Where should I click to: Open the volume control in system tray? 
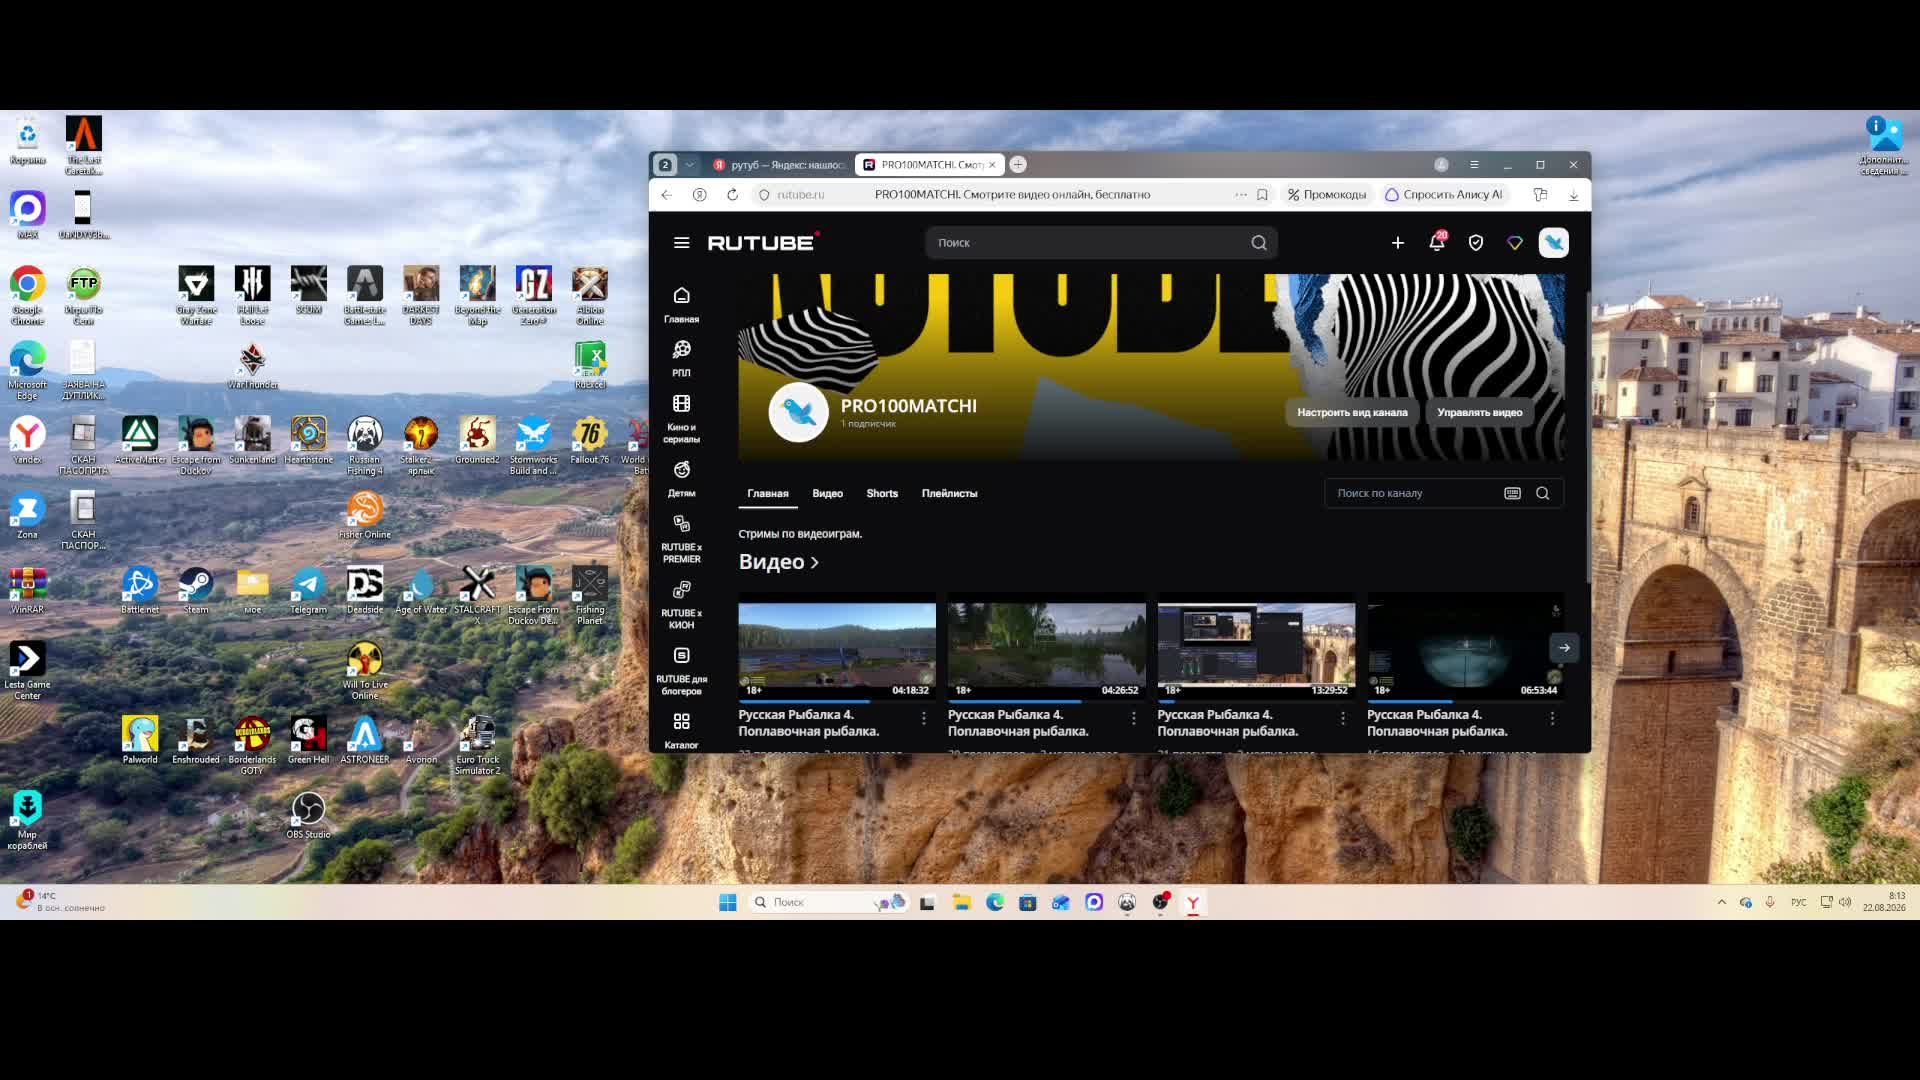point(1845,902)
